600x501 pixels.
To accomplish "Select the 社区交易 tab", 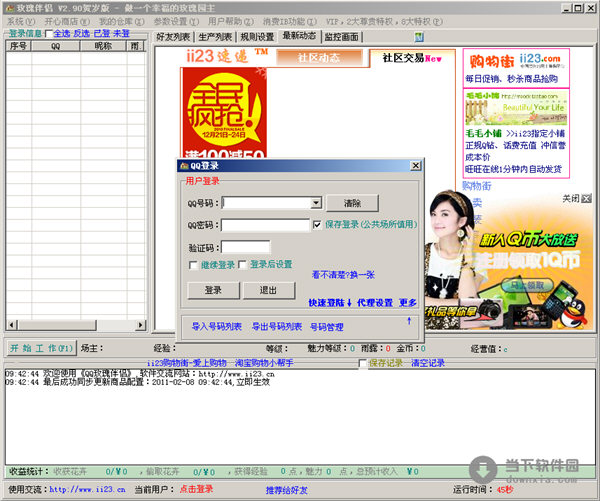I will [412, 58].
